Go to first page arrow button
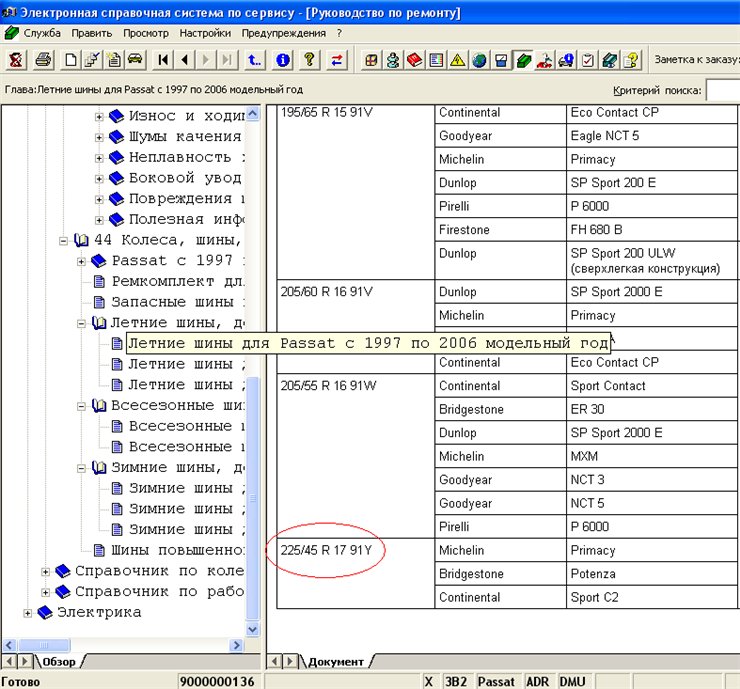Screen dimensions: 740x689 tap(163, 60)
